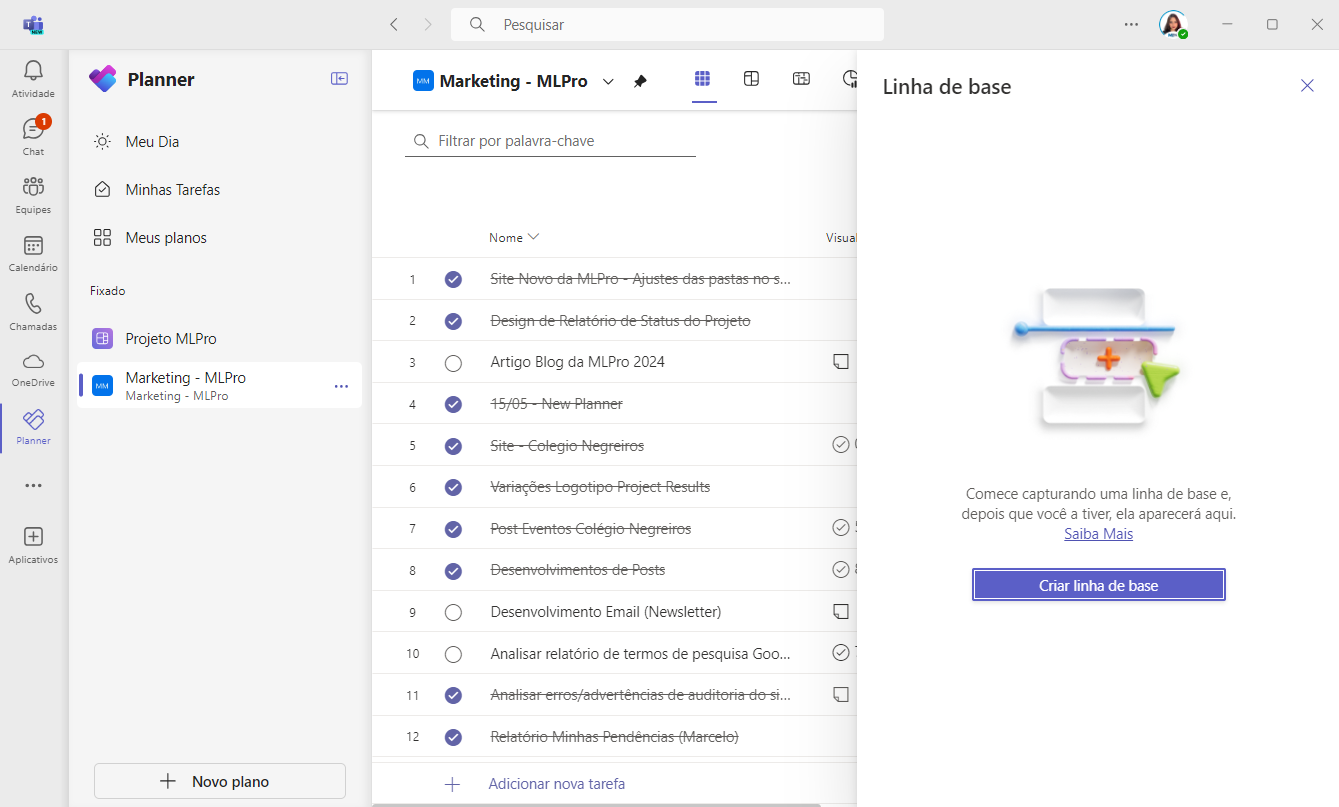Screen dimensions: 1339x807
Task: Click the horizontal scrollbar under the task grid
Action: coord(596,804)
